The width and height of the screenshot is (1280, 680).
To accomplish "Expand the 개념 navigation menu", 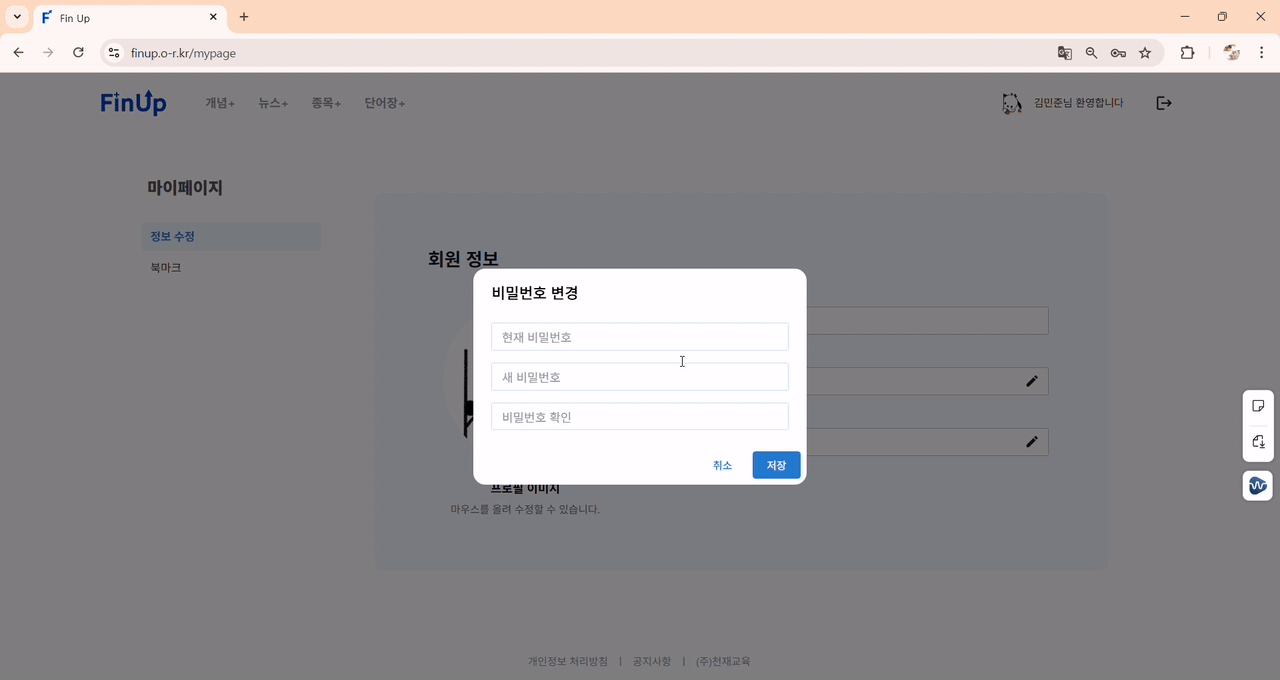I will point(219,102).
